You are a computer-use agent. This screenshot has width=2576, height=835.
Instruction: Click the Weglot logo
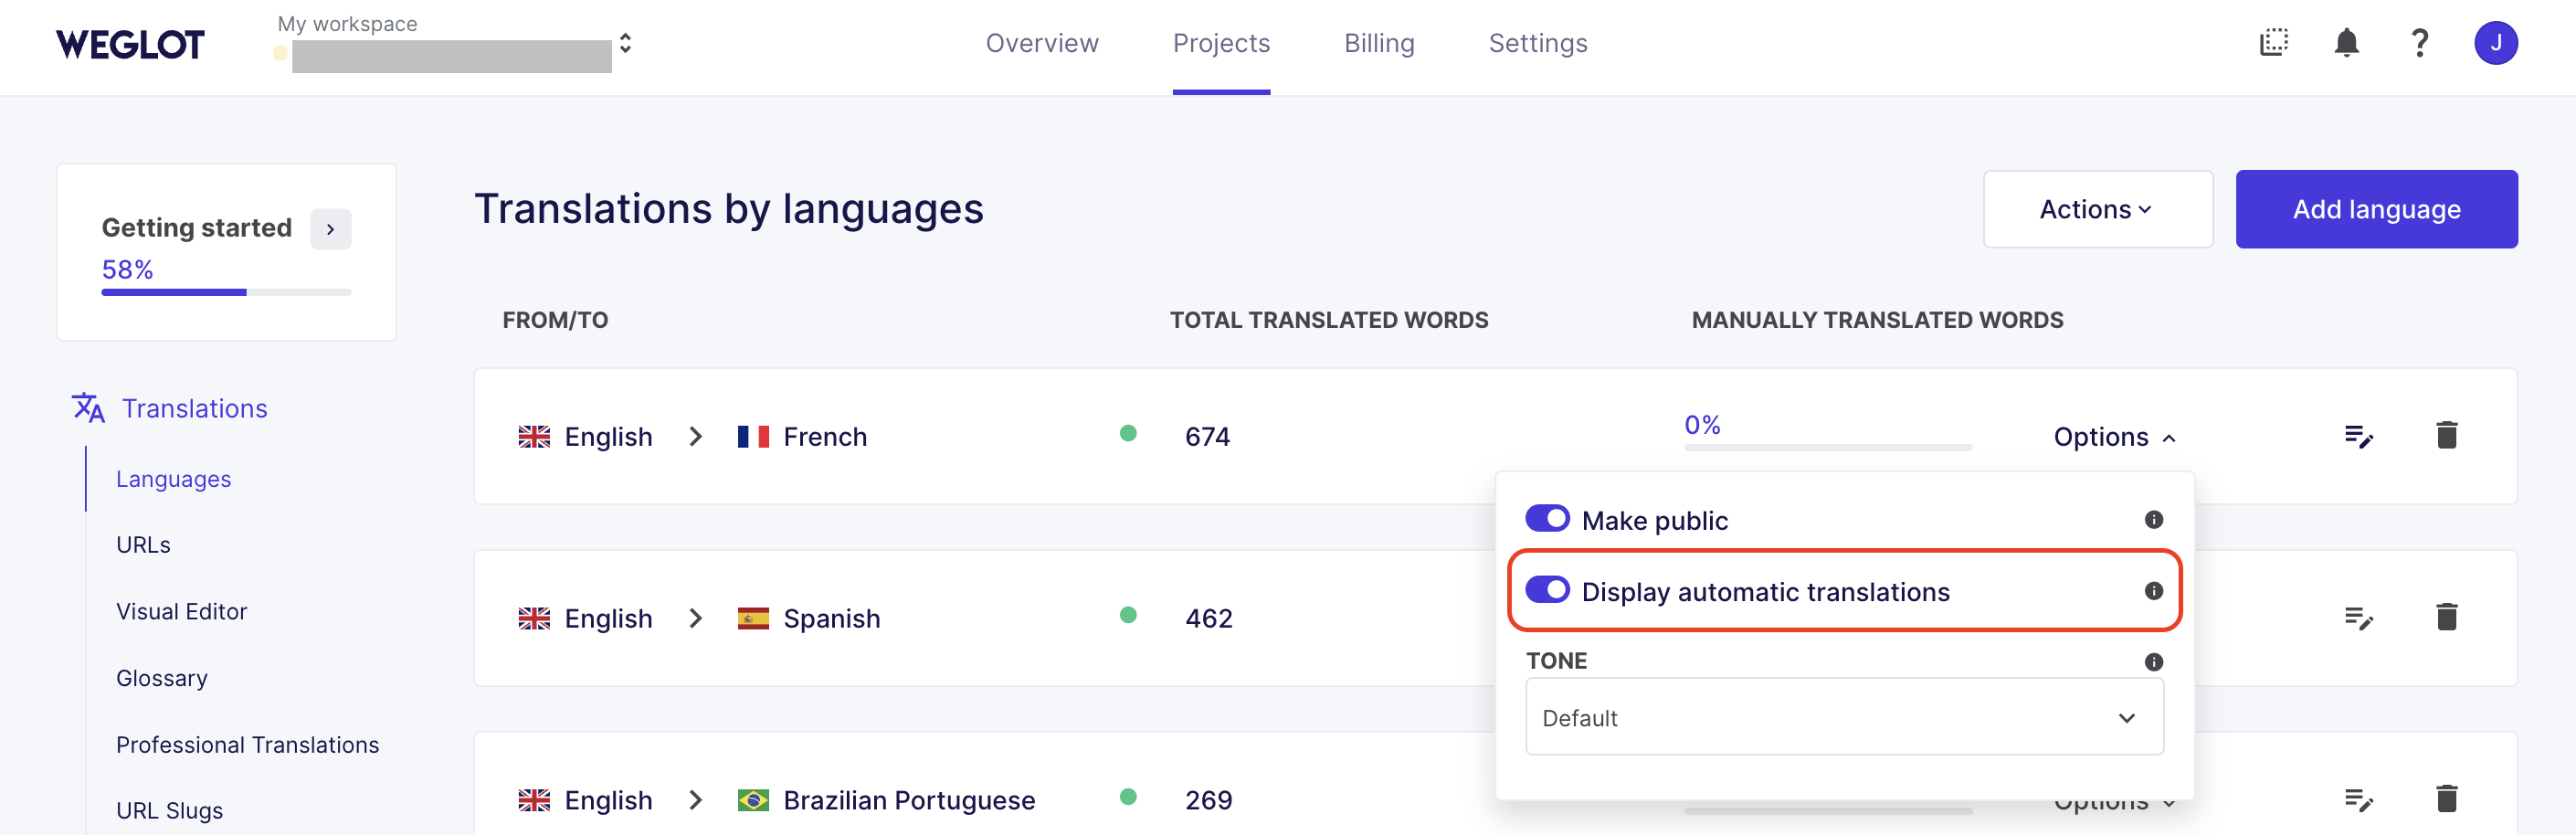[x=130, y=44]
